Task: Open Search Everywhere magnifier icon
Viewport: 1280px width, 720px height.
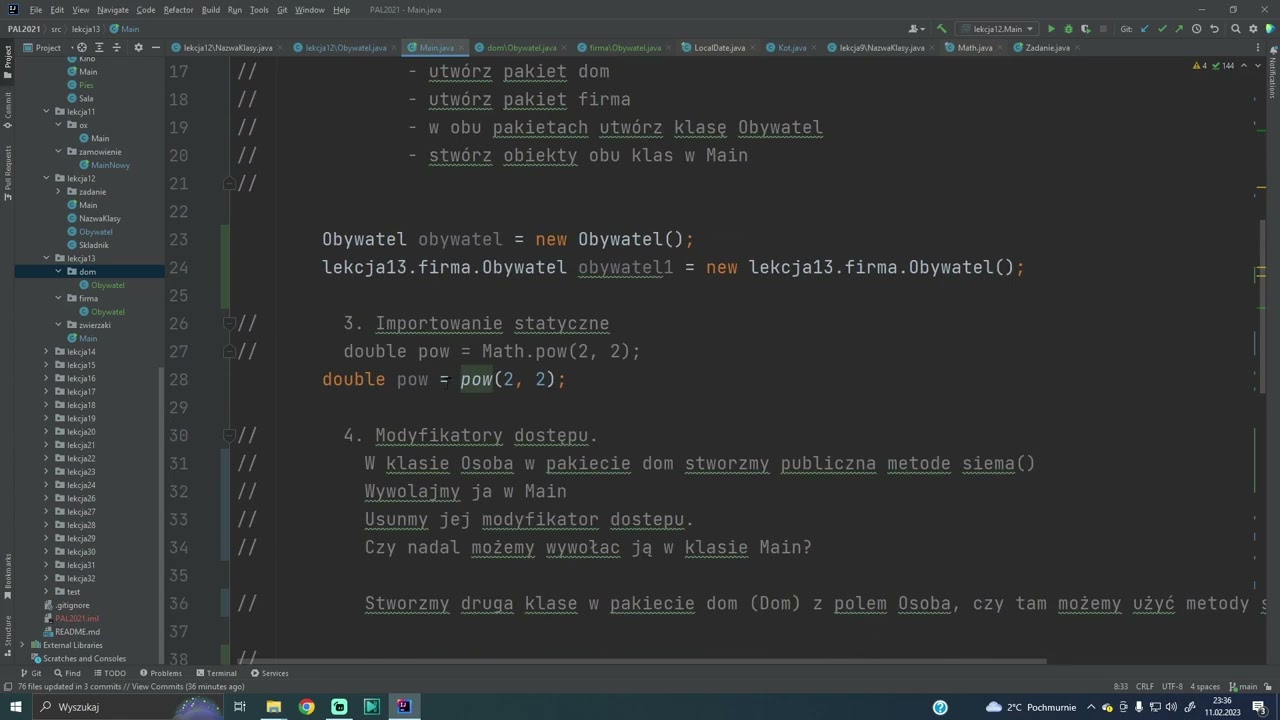Action: [1236, 29]
